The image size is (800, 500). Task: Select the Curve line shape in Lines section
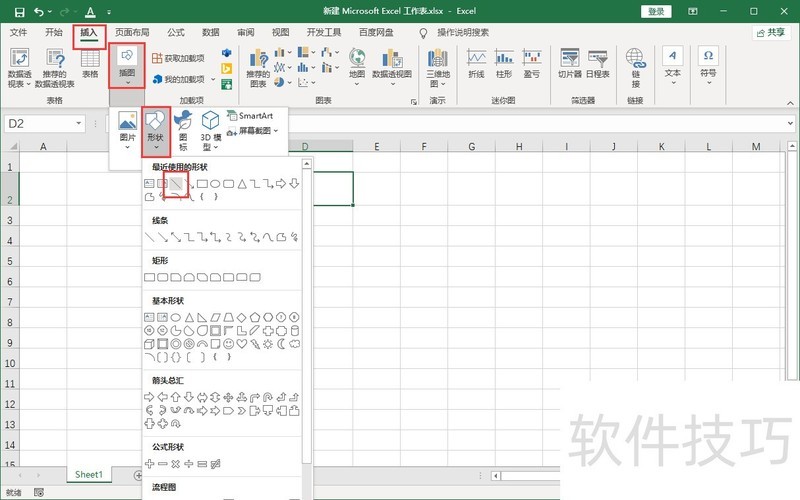coord(268,237)
